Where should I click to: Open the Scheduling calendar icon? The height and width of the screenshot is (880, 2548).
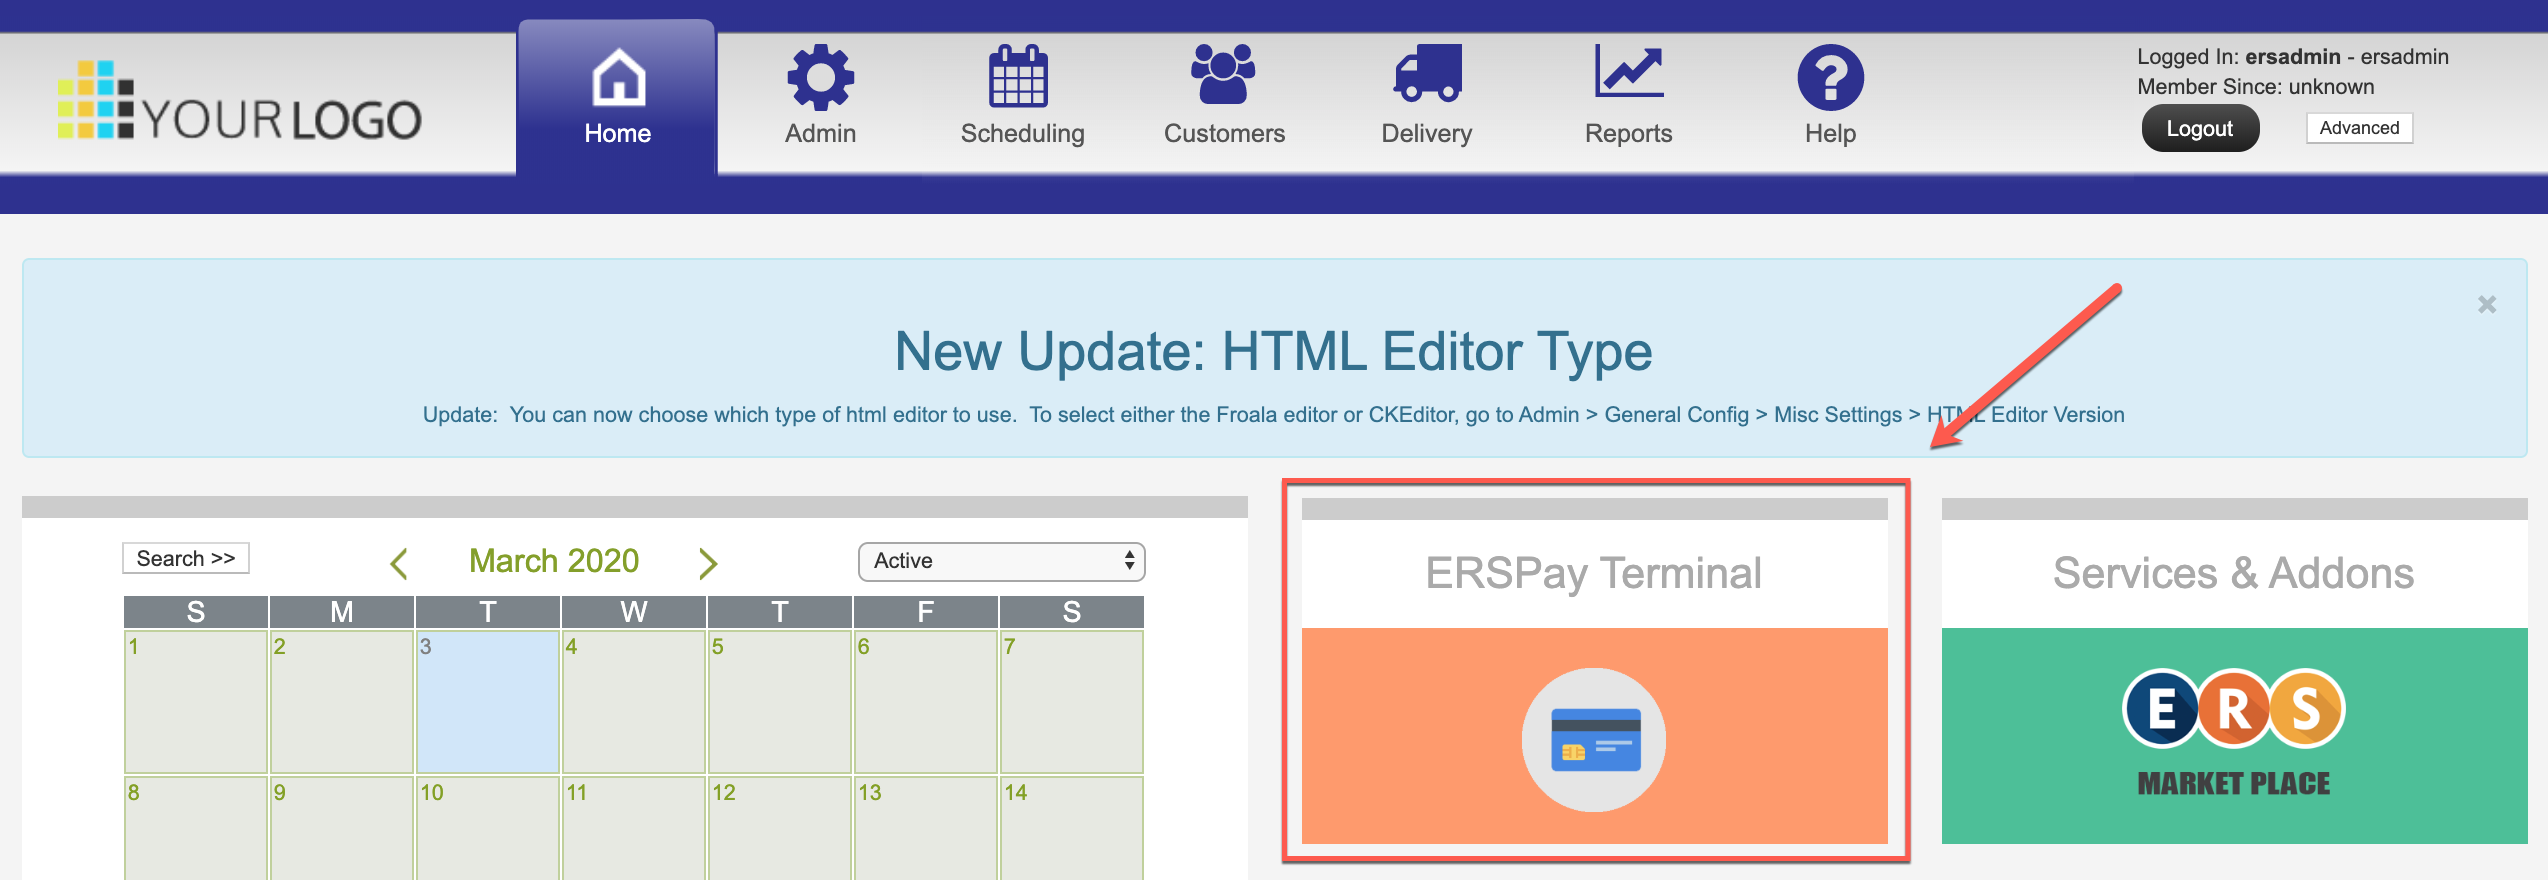(x=1018, y=78)
